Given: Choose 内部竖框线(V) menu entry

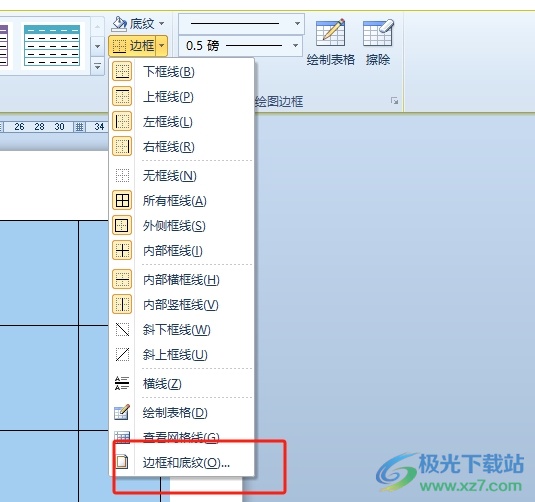Looking at the screenshot, I should pos(182,304).
